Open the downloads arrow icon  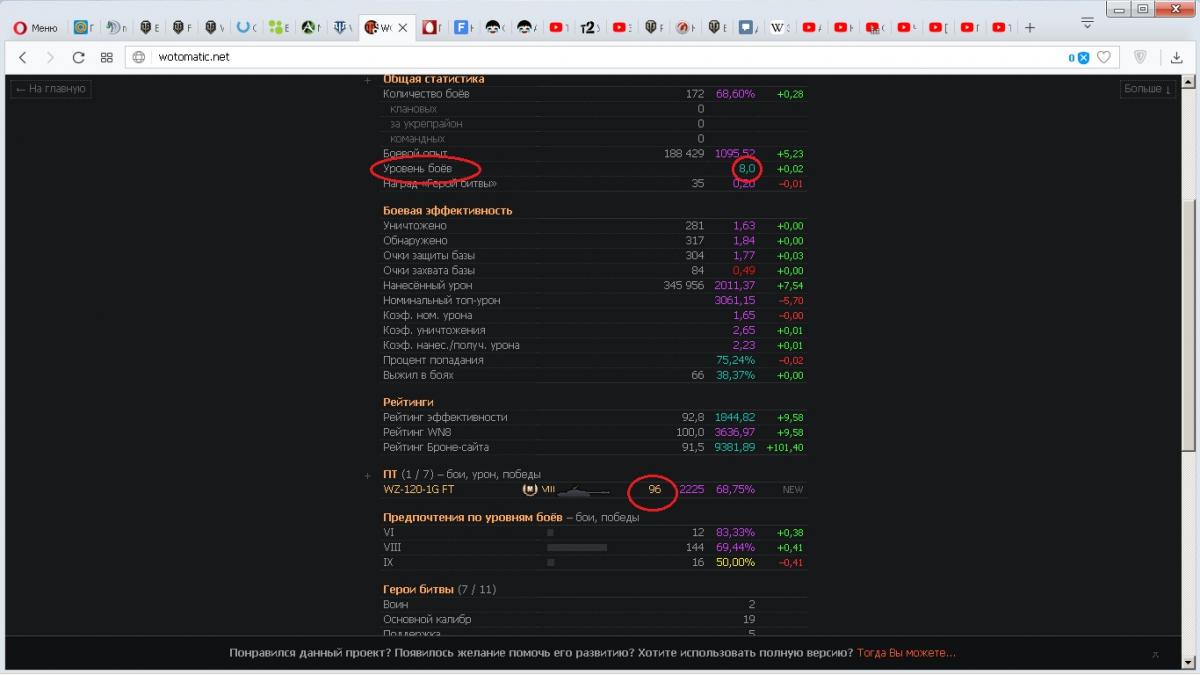click(x=1176, y=57)
